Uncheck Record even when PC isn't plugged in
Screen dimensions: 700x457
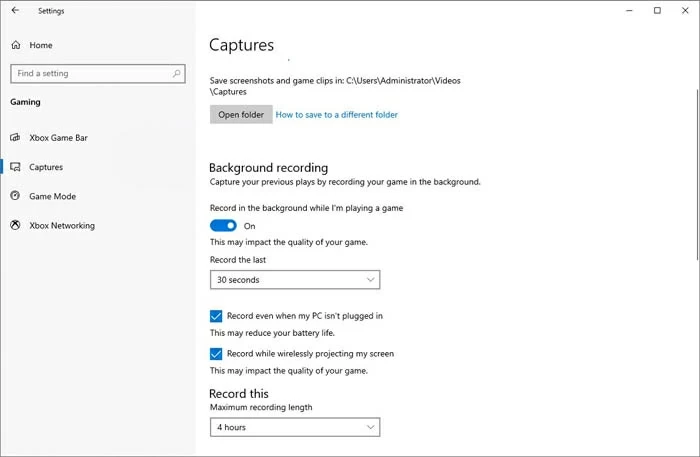point(216,316)
